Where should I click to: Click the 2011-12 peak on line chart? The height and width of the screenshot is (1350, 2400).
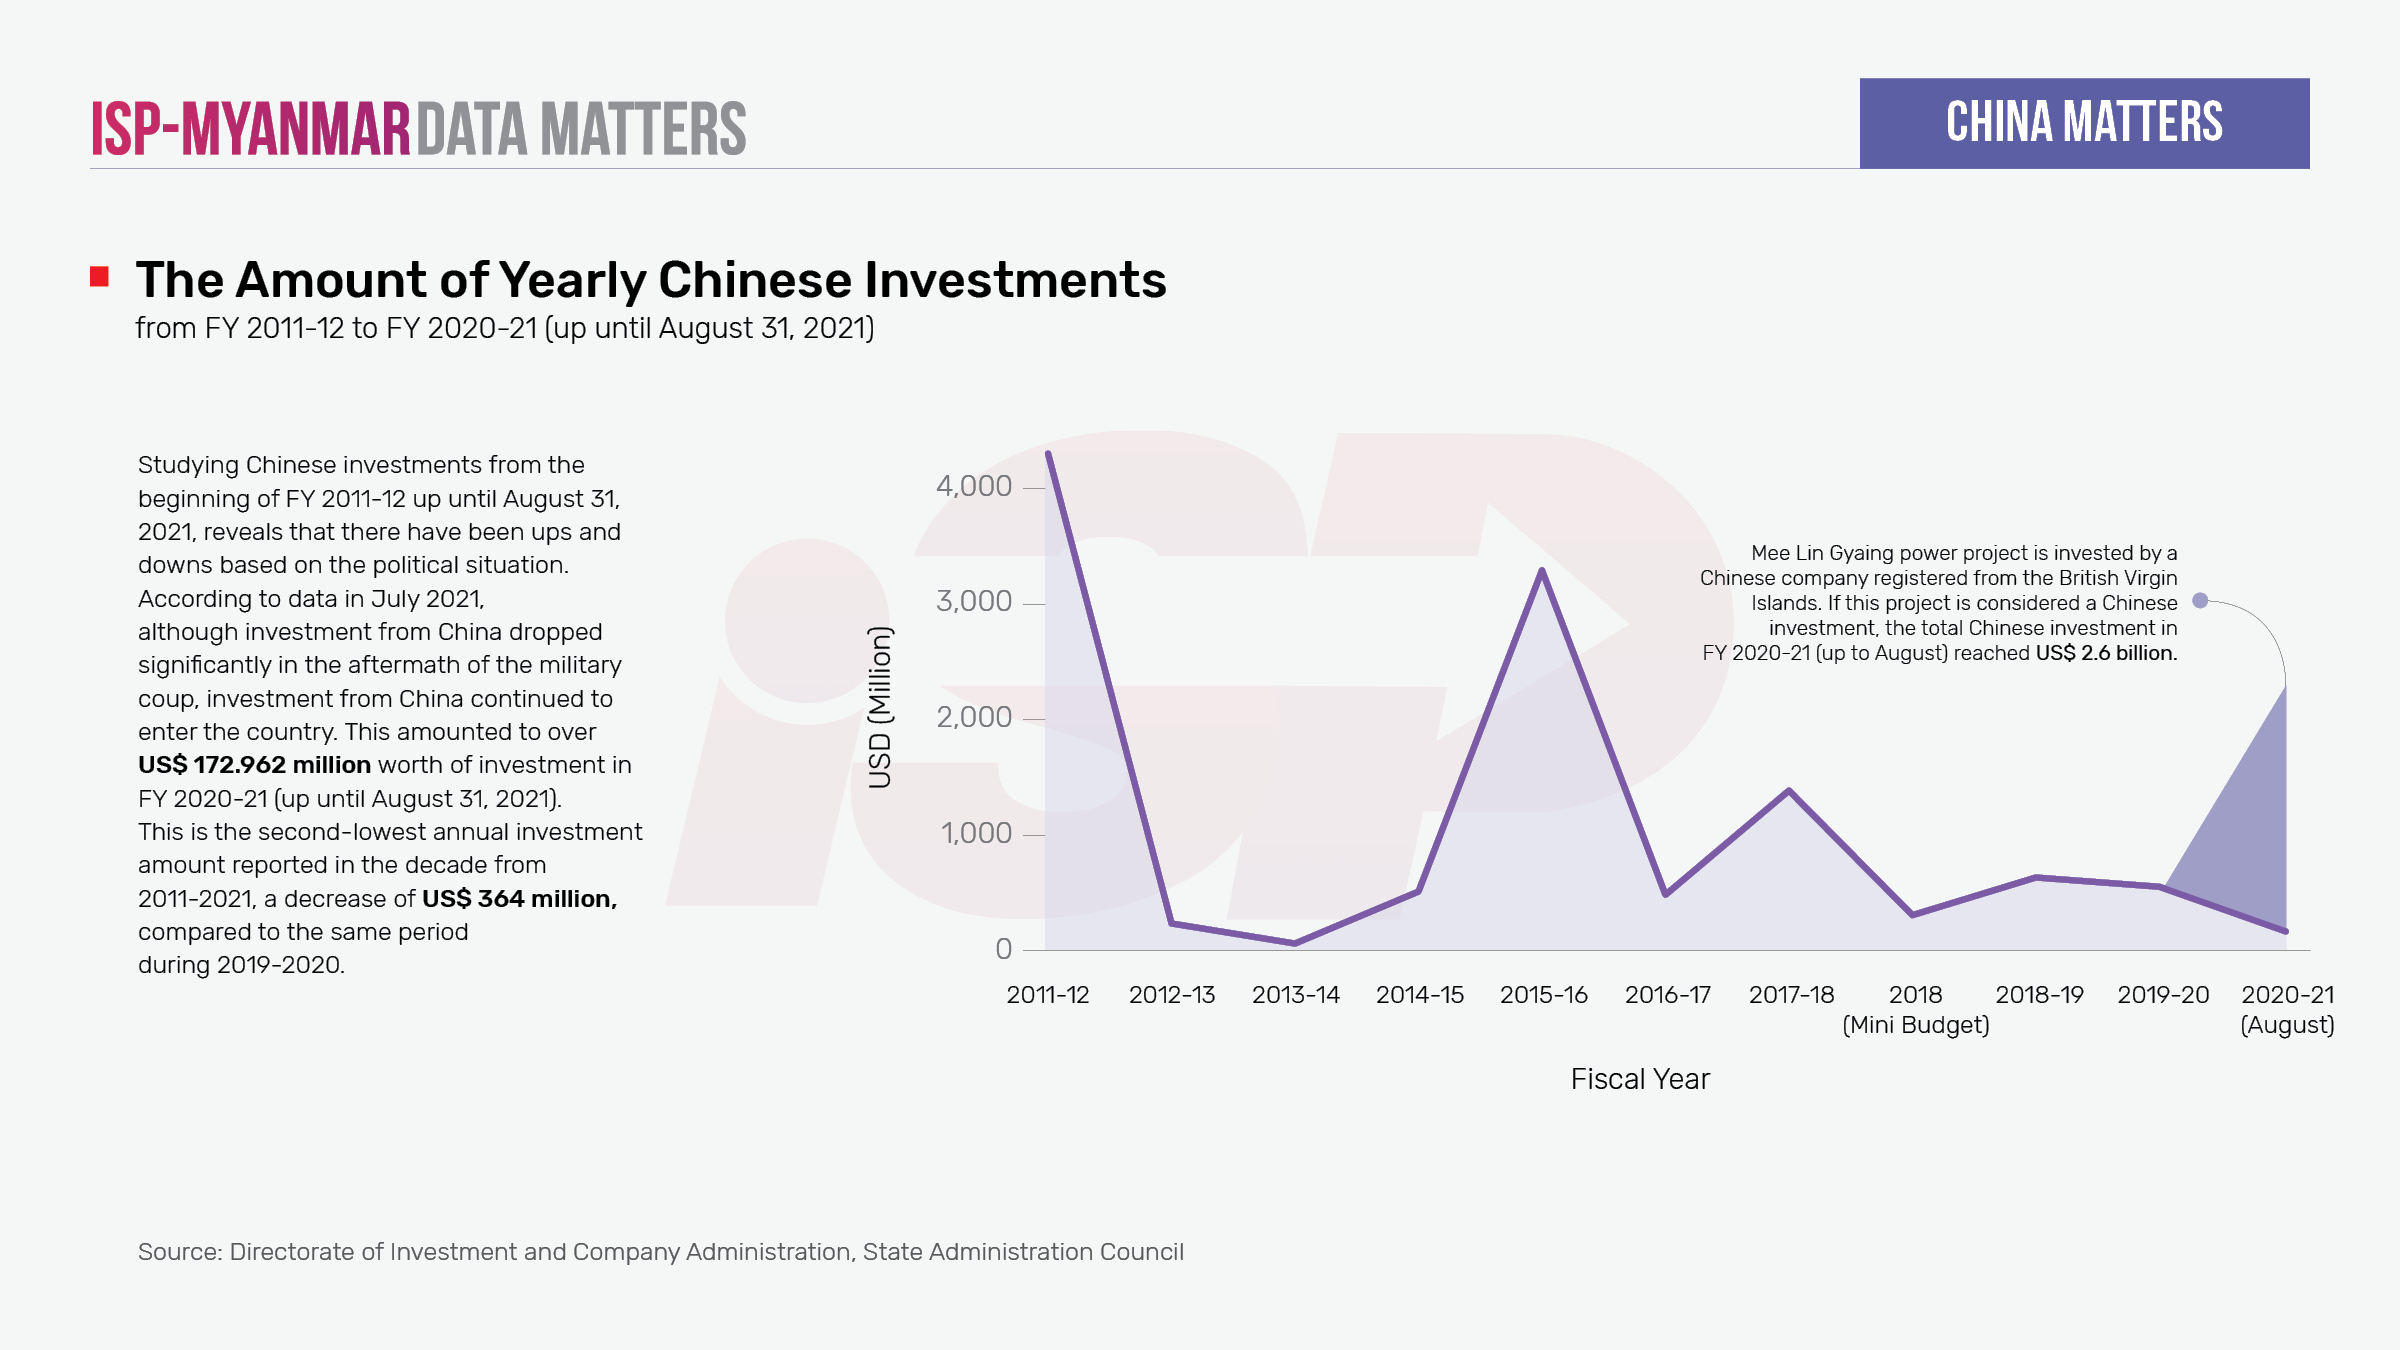pos(1048,454)
